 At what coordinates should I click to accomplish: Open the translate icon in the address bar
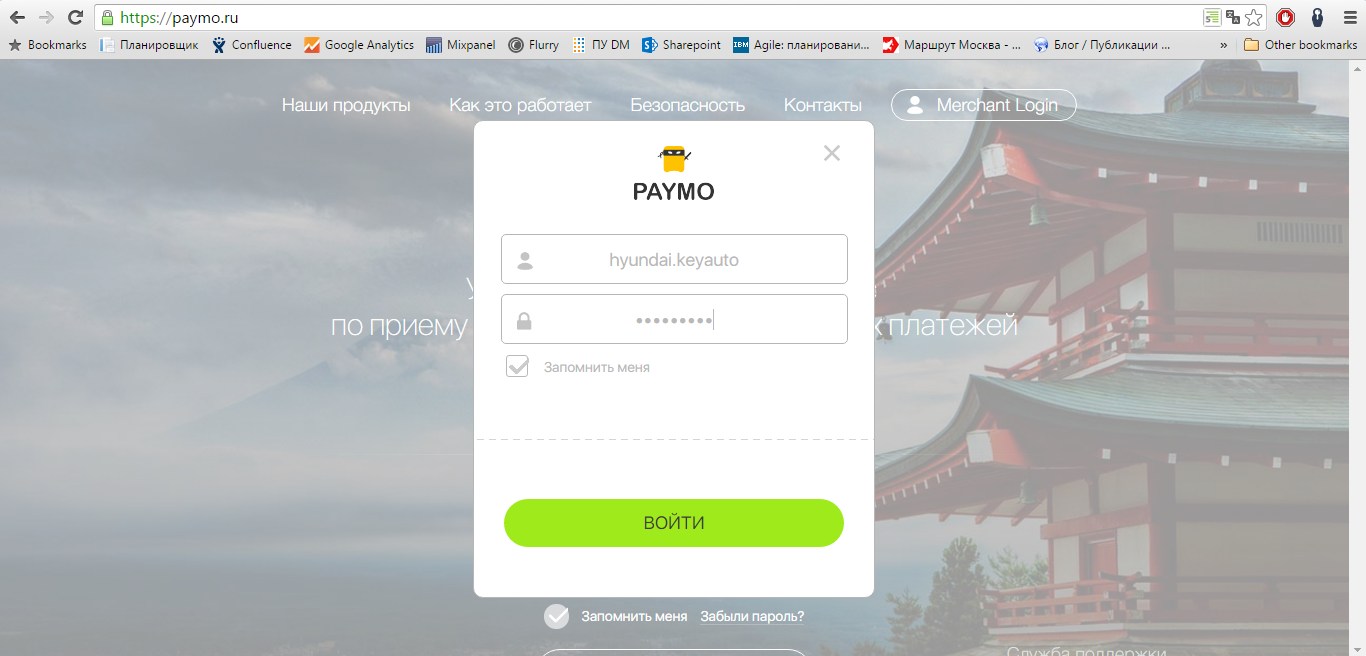(1233, 17)
